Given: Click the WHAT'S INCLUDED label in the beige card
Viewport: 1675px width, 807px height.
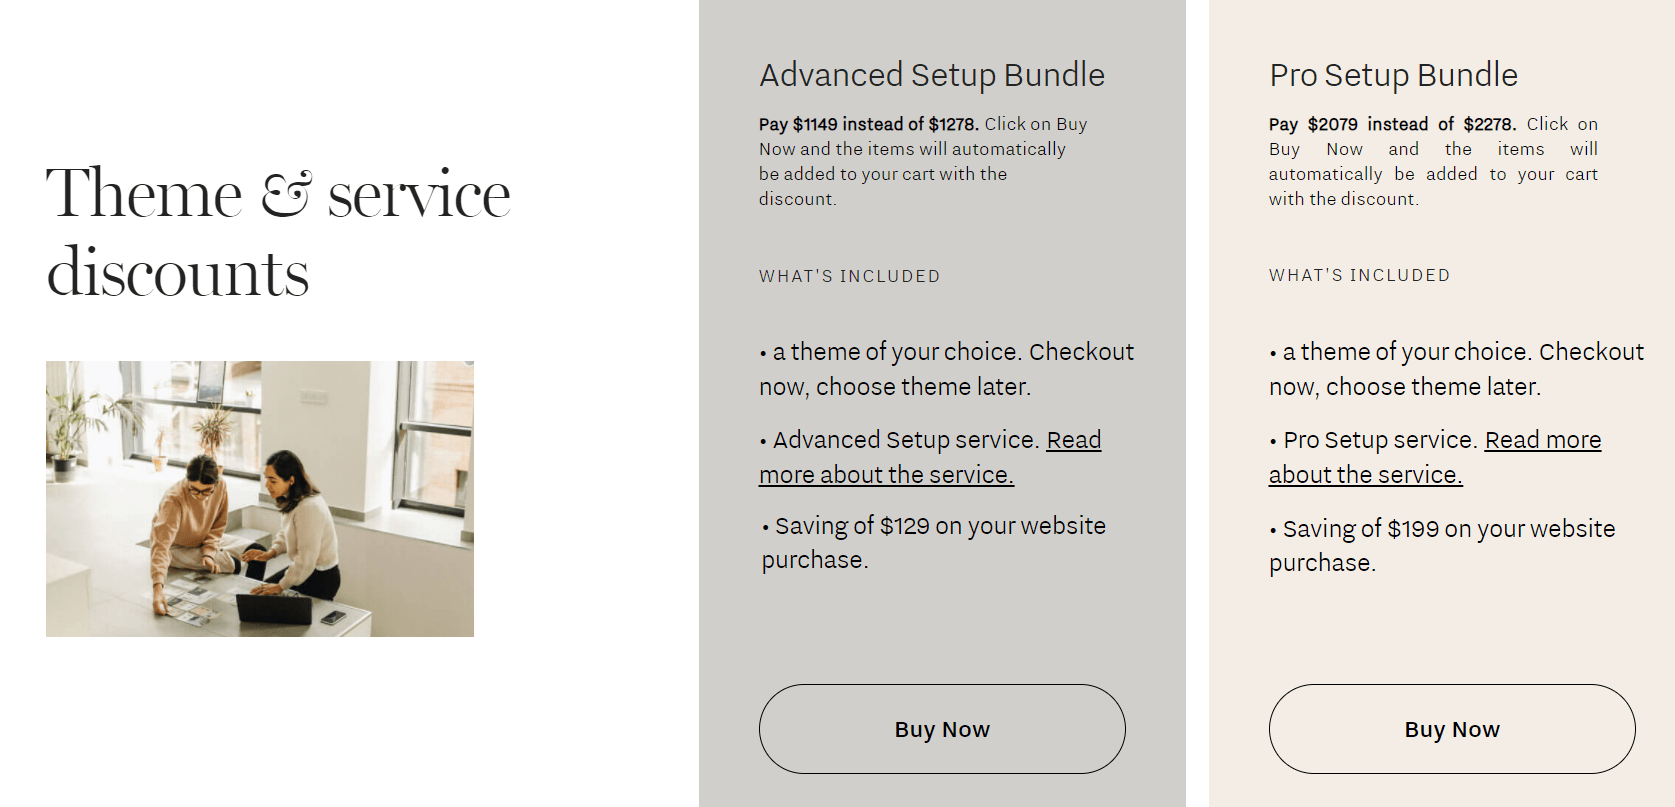Looking at the screenshot, I should point(1360,275).
